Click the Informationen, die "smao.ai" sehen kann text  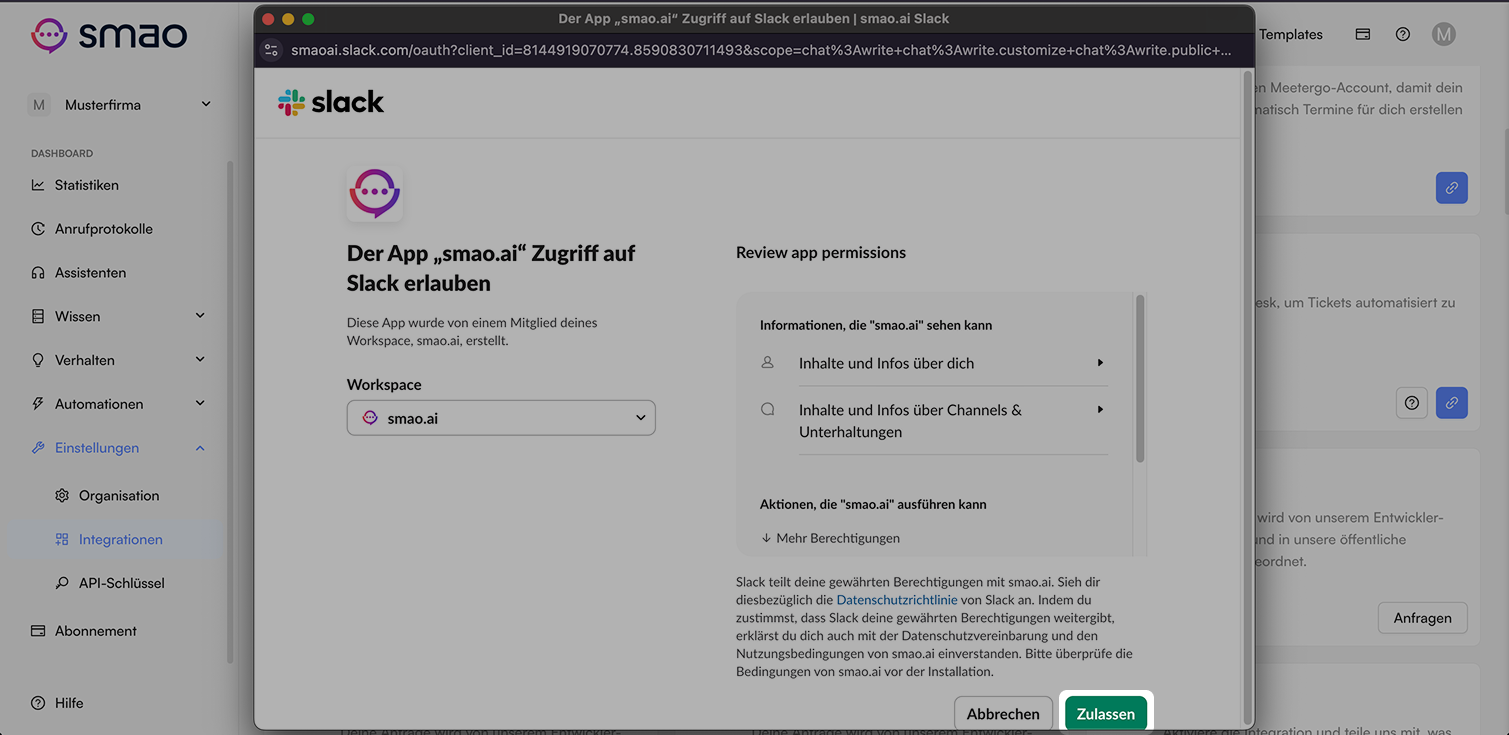(876, 325)
